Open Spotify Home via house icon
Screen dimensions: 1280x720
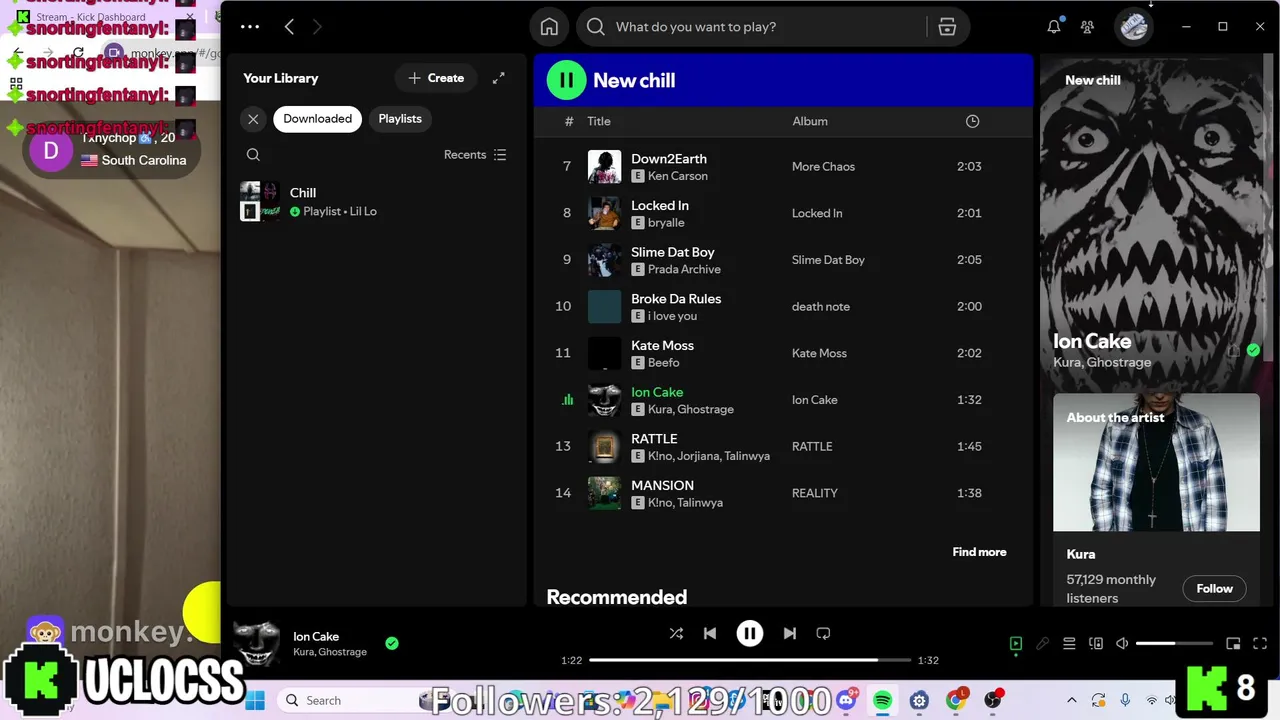(x=549, y=27)
